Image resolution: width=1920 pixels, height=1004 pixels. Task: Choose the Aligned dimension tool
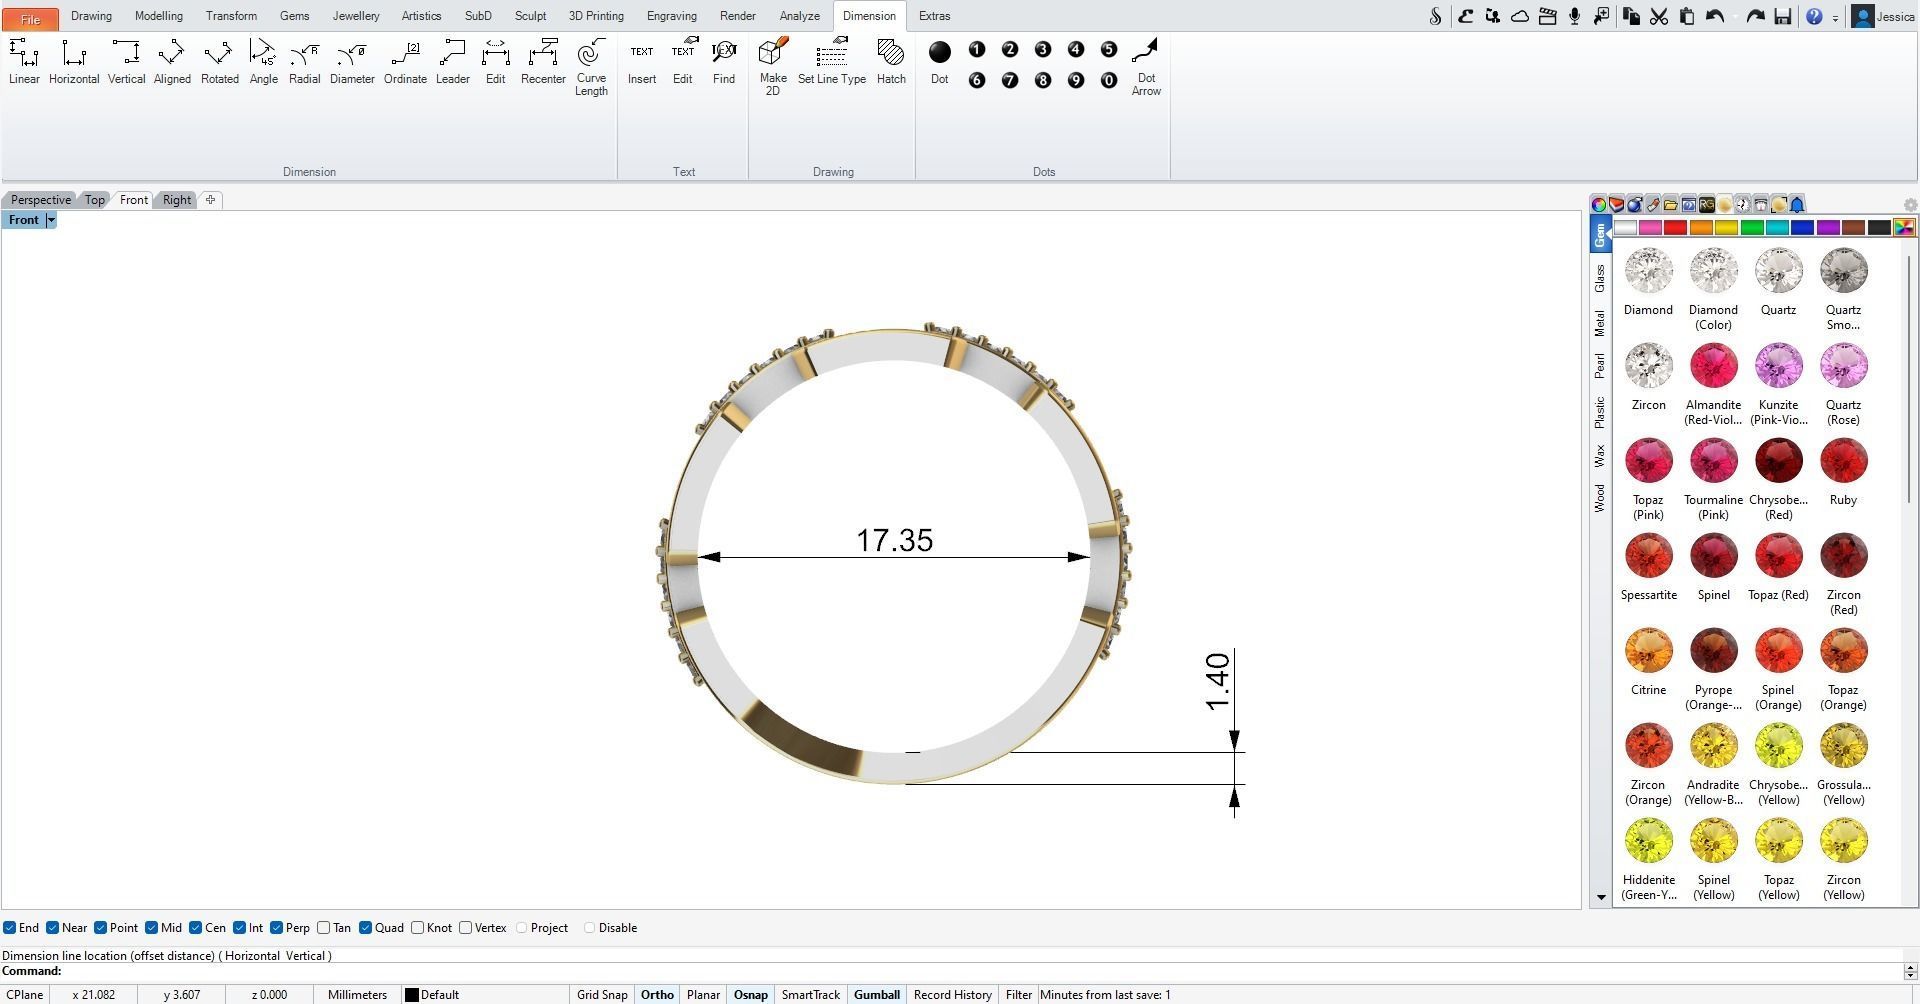pyautogui.click(x=172, y=62)
